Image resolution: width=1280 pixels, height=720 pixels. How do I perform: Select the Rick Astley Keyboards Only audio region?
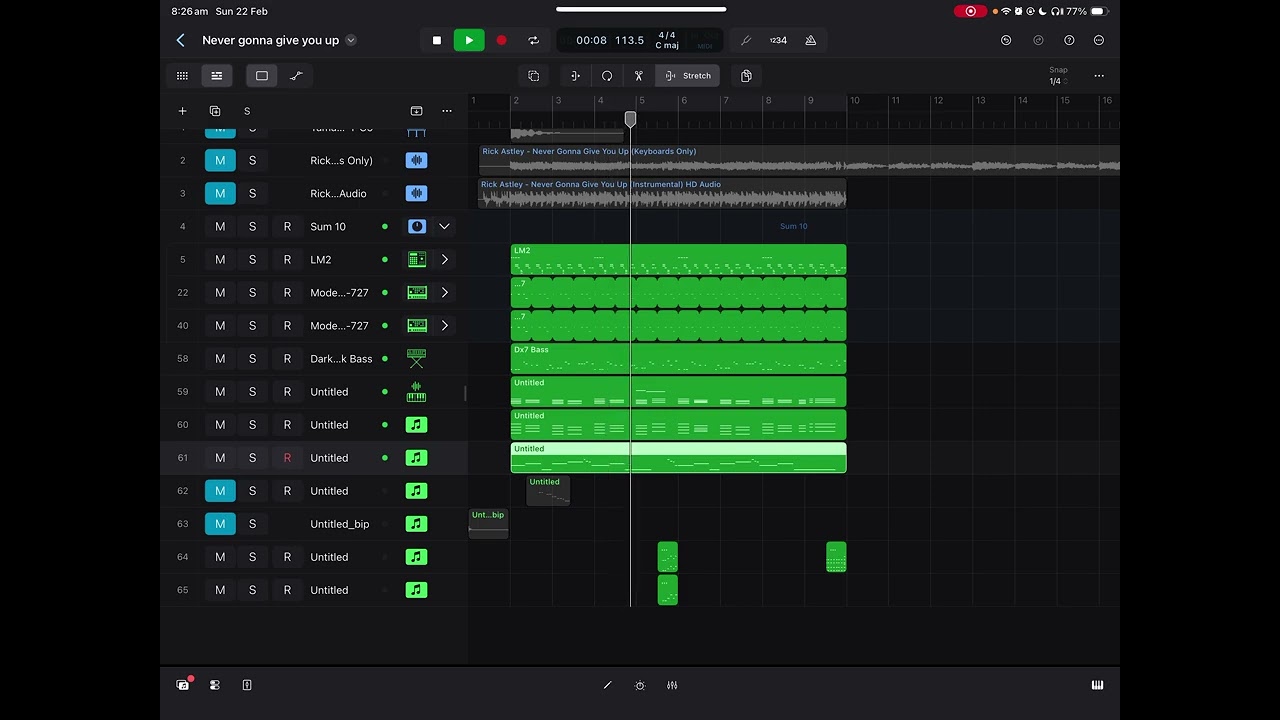[x=799, y=160]
